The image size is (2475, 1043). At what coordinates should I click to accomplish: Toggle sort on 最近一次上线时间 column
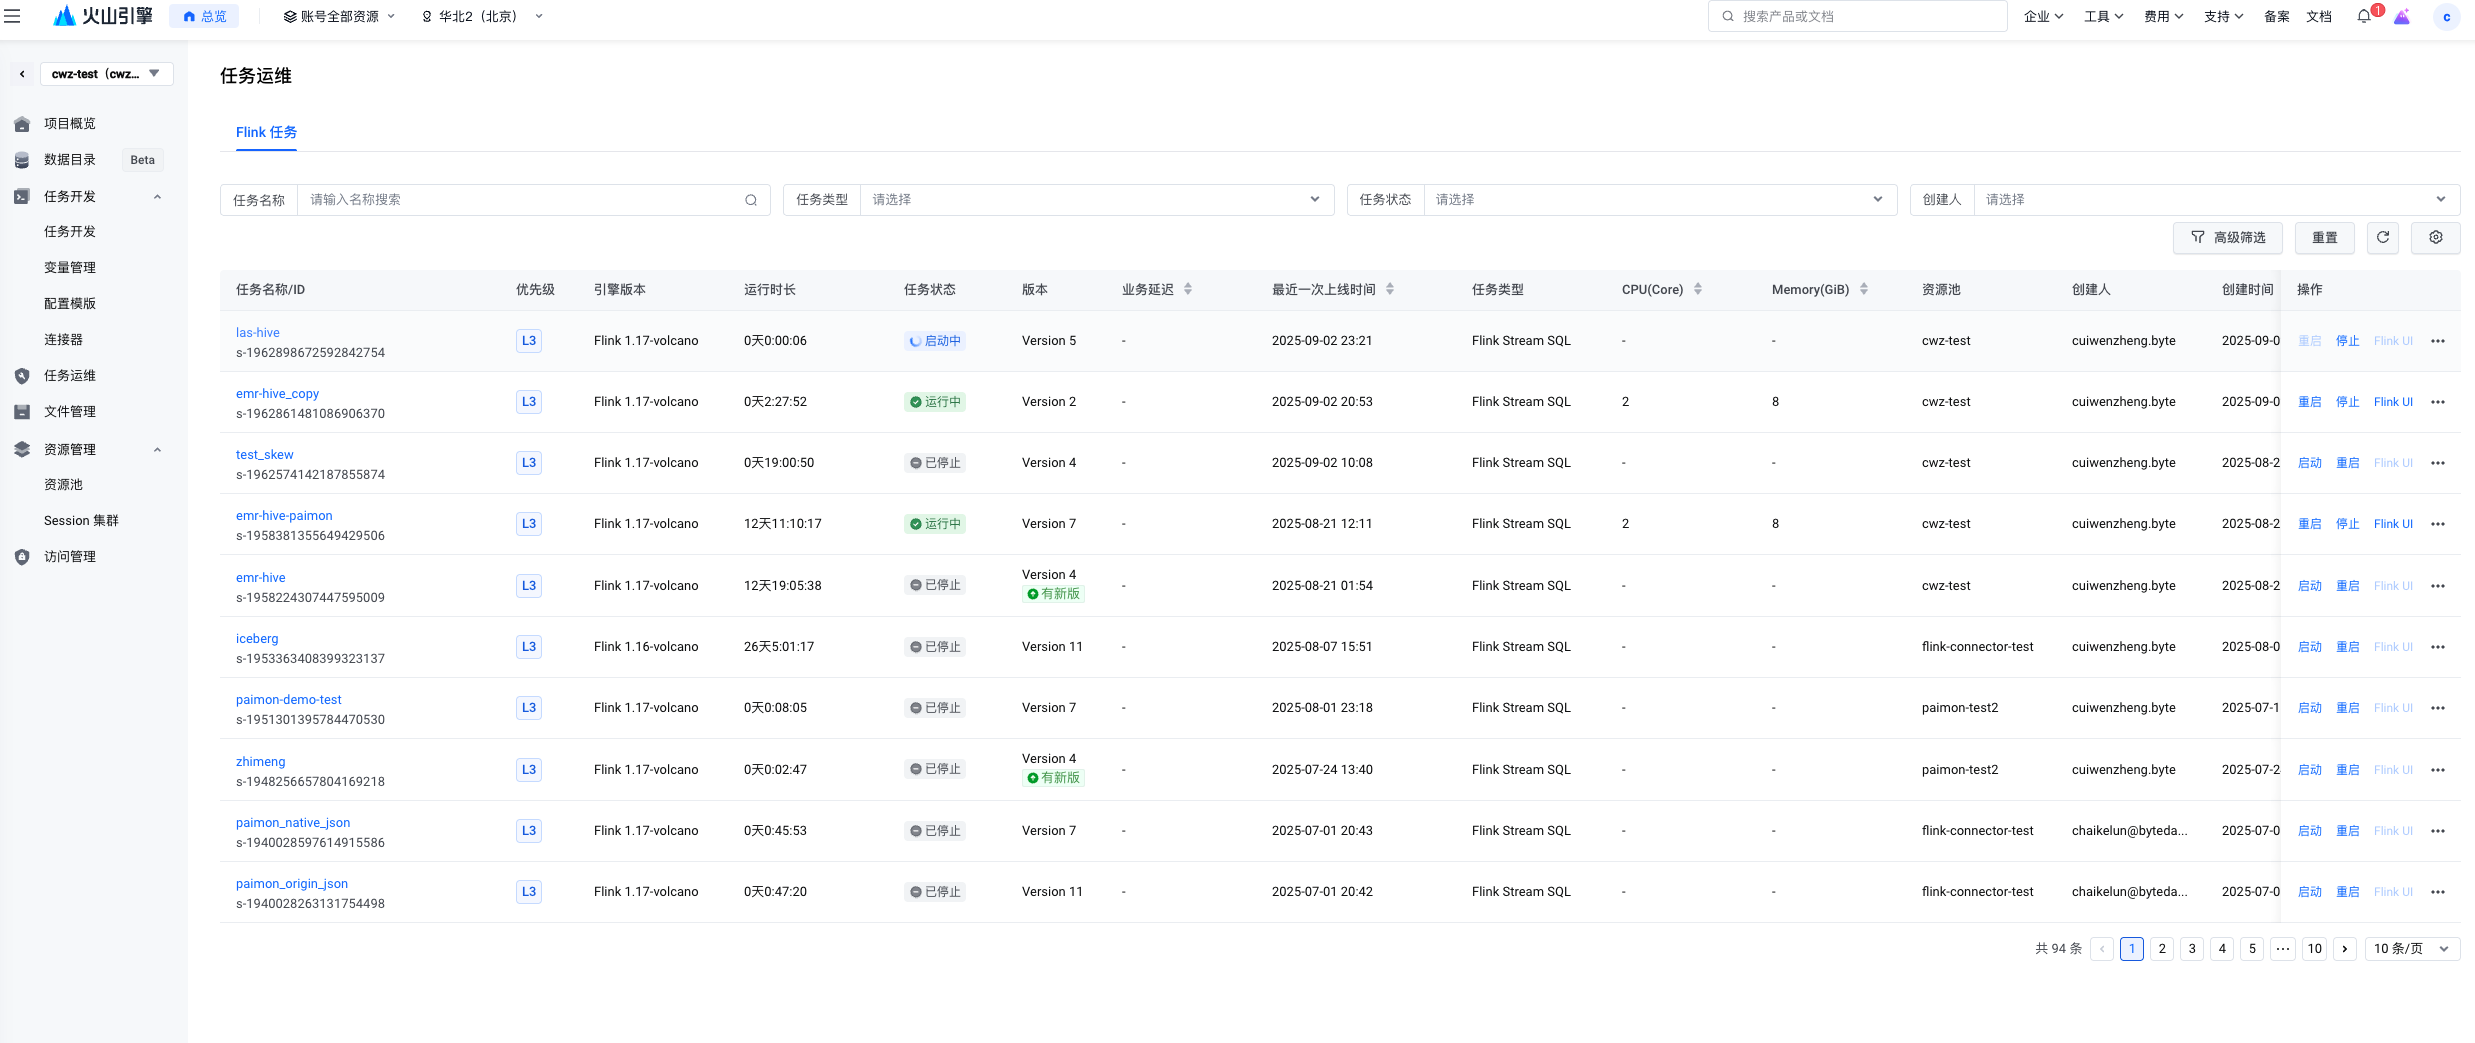[x=1390, y=290]
